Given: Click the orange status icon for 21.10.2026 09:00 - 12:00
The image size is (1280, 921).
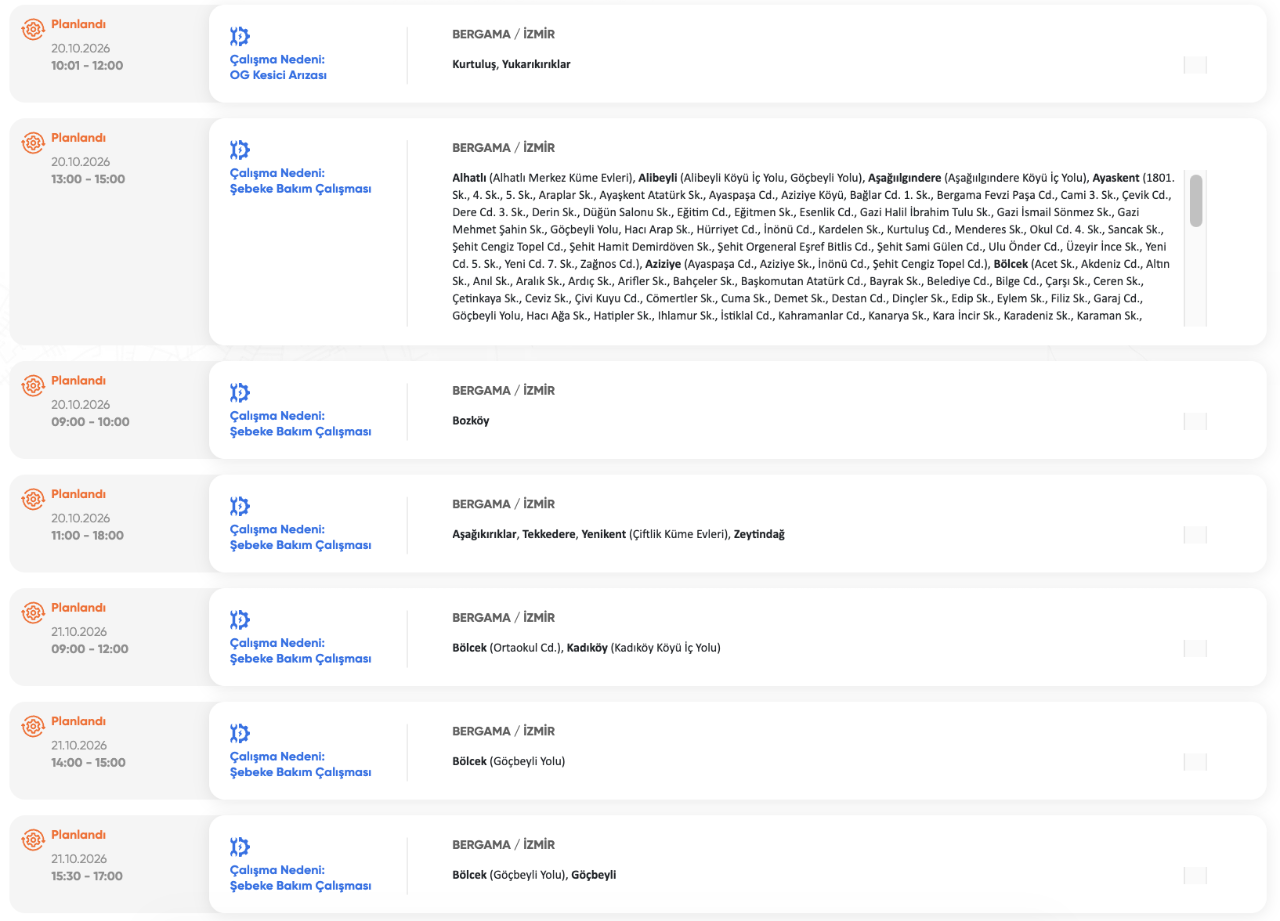Looking at the screenshot, I should pos(33,613).
